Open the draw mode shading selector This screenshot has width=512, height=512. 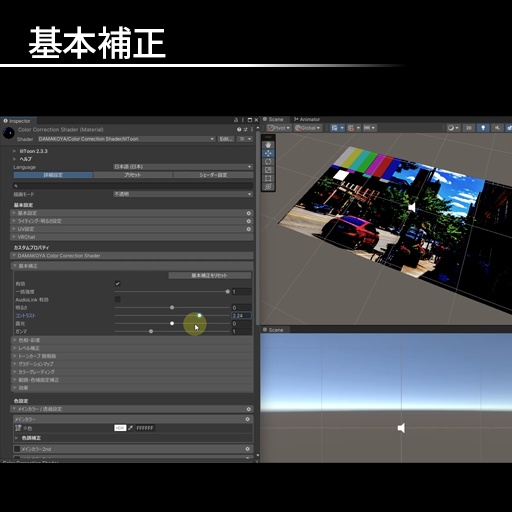[453, 128]
